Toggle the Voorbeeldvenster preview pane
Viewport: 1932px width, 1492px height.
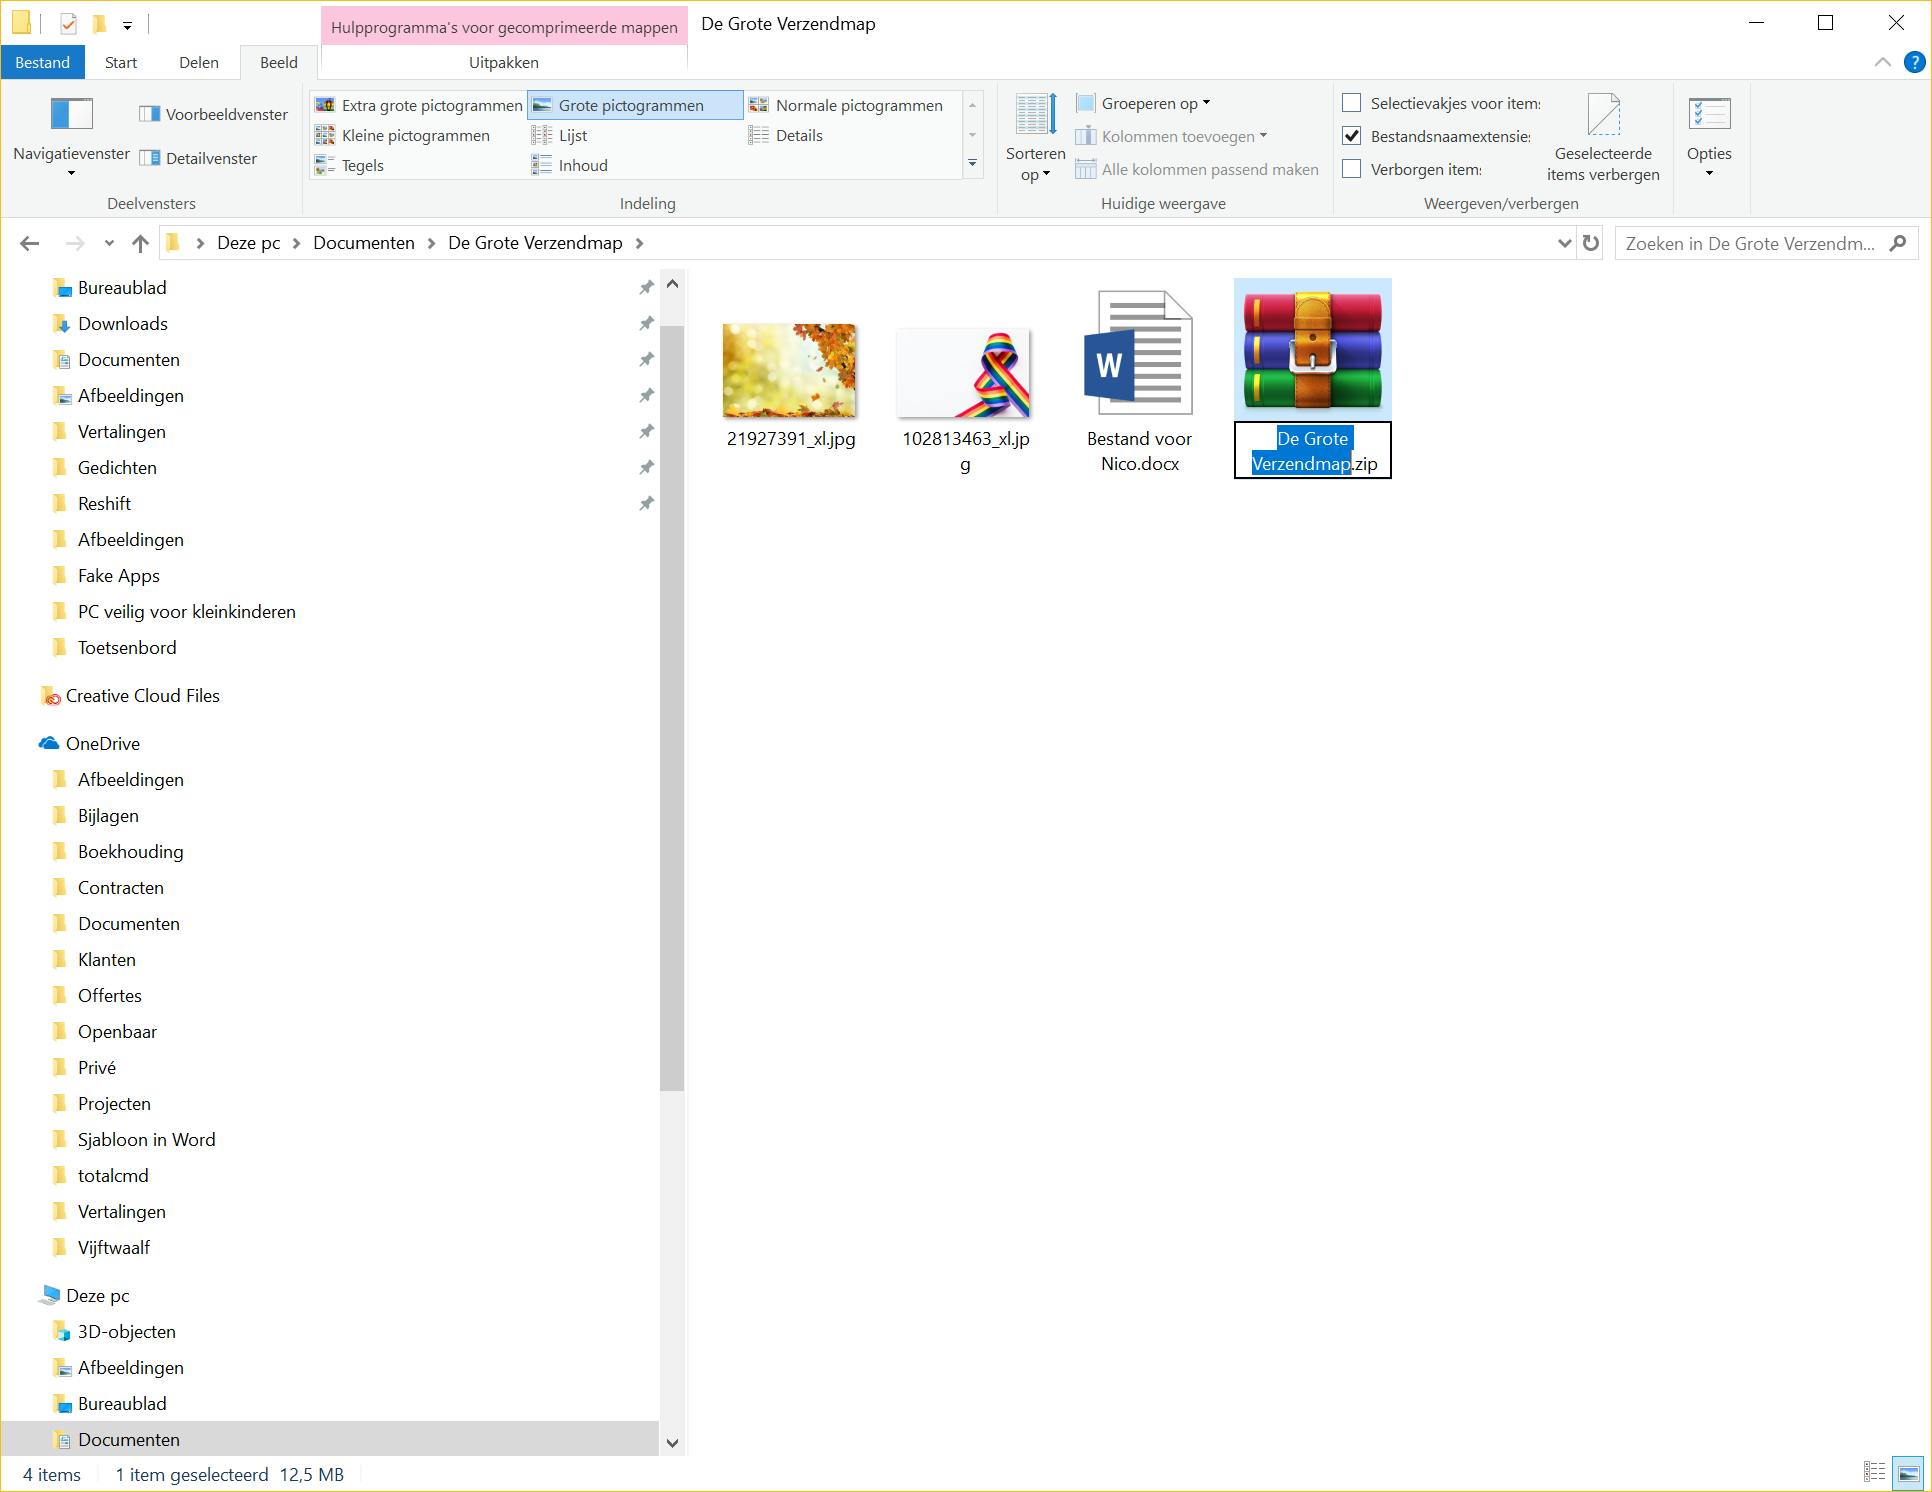213,114
